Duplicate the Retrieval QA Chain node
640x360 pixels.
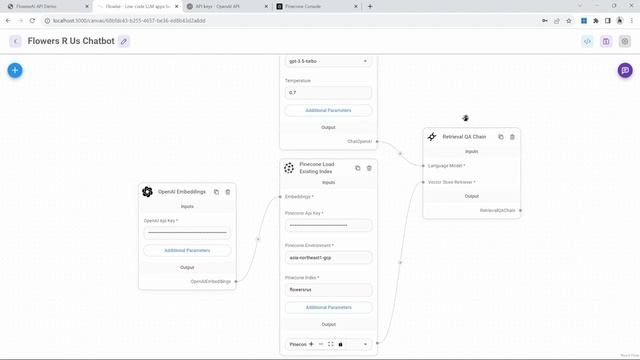tap(501, 137)
